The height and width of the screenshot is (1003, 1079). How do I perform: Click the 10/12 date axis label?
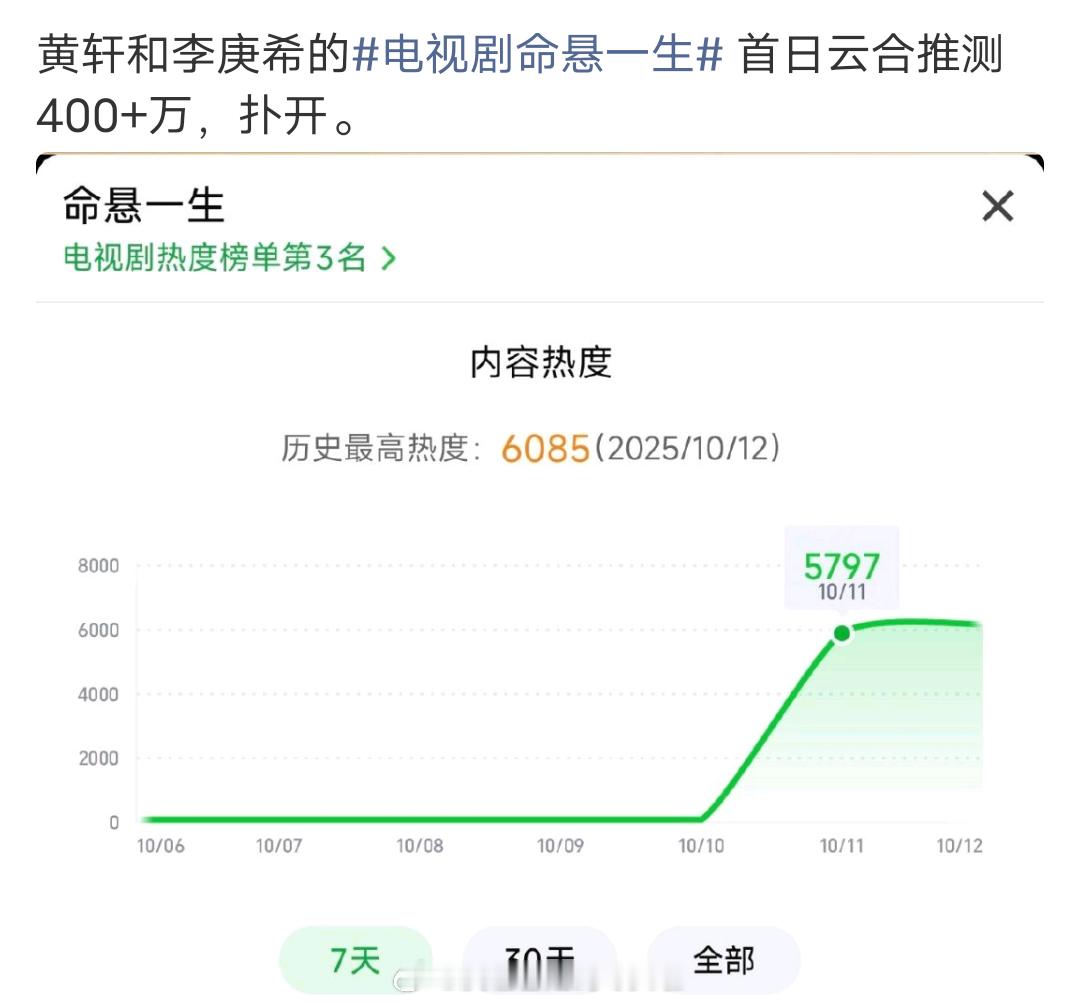(960, 845)
